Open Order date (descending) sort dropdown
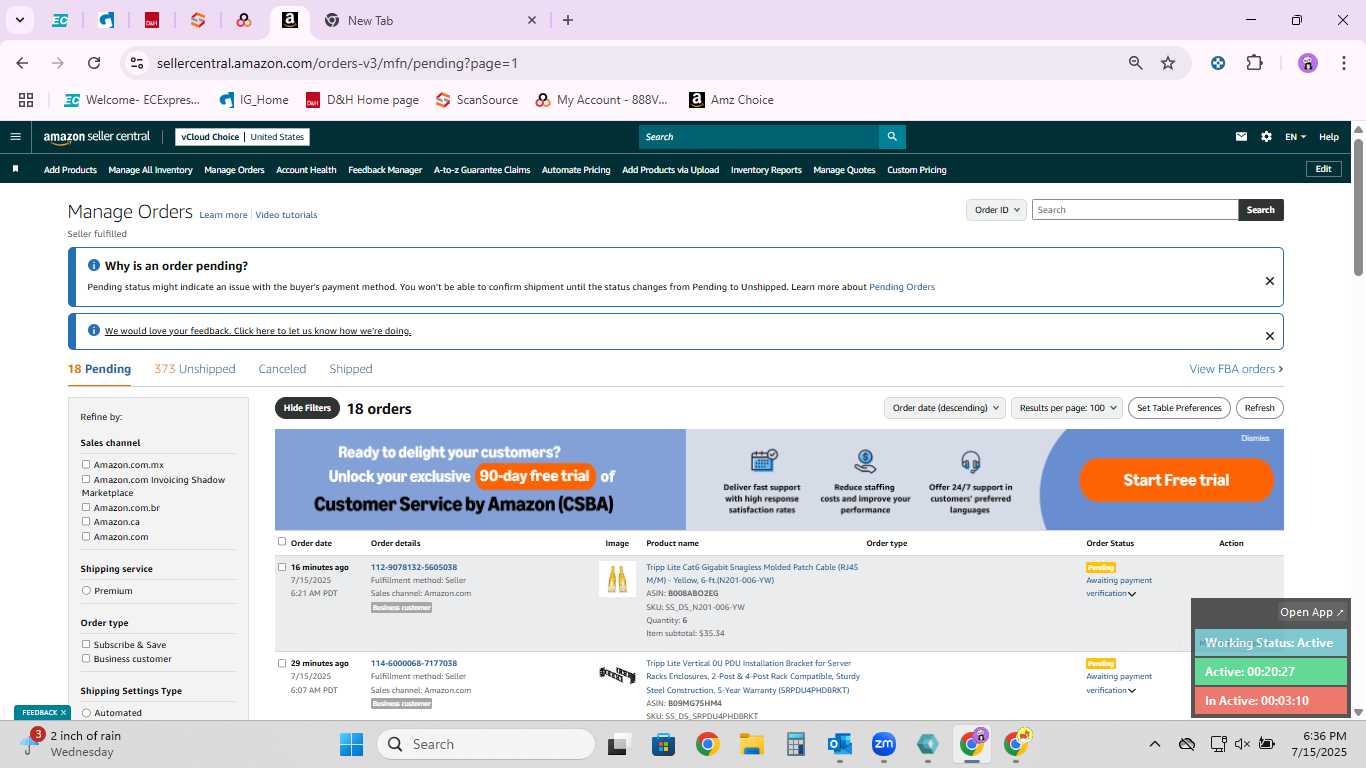 click(x=944, y=408)
